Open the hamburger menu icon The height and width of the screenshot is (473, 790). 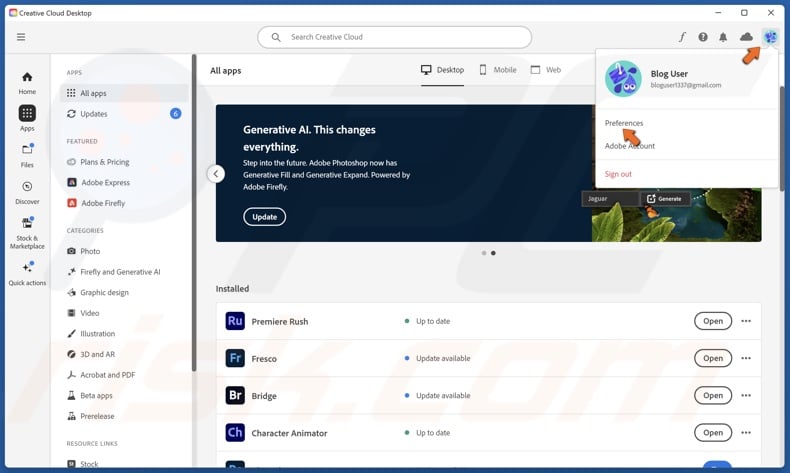pyautogui.click(x=21, y=37)
